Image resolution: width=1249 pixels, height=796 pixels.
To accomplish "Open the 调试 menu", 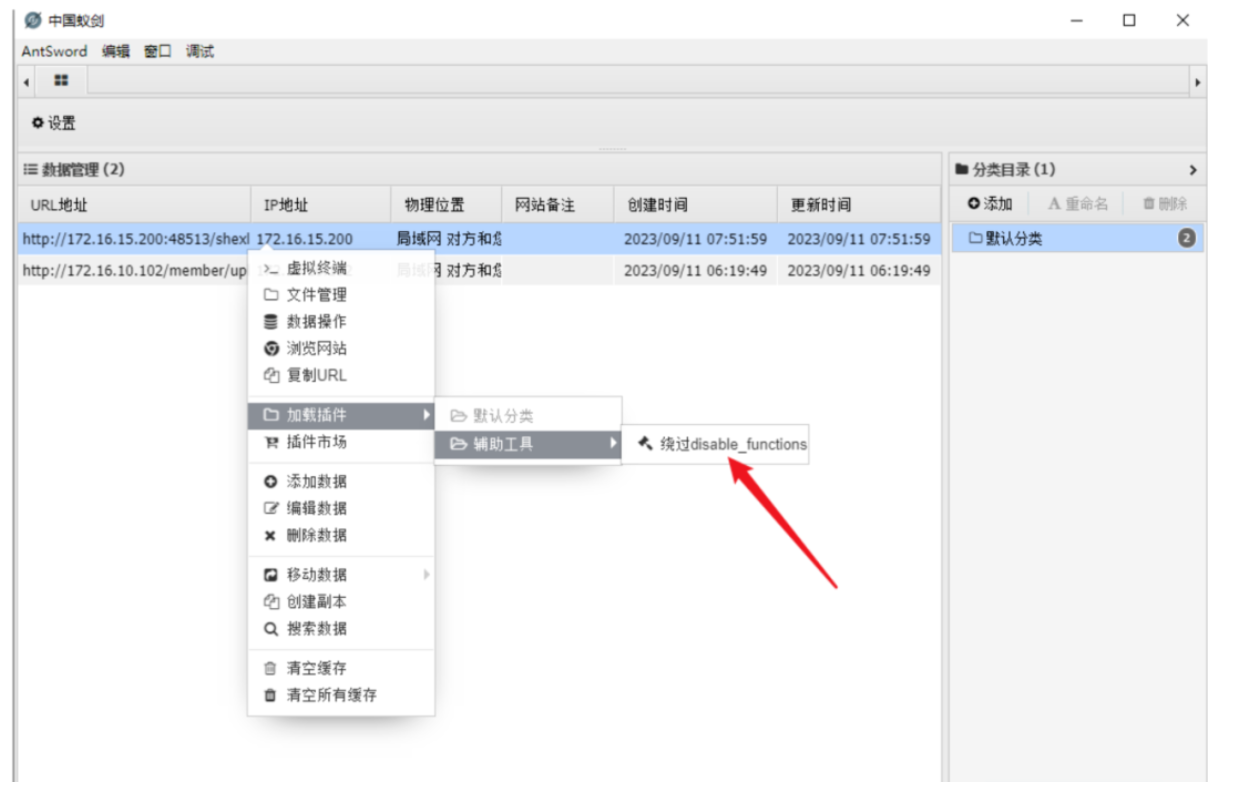I will (200, 51).
